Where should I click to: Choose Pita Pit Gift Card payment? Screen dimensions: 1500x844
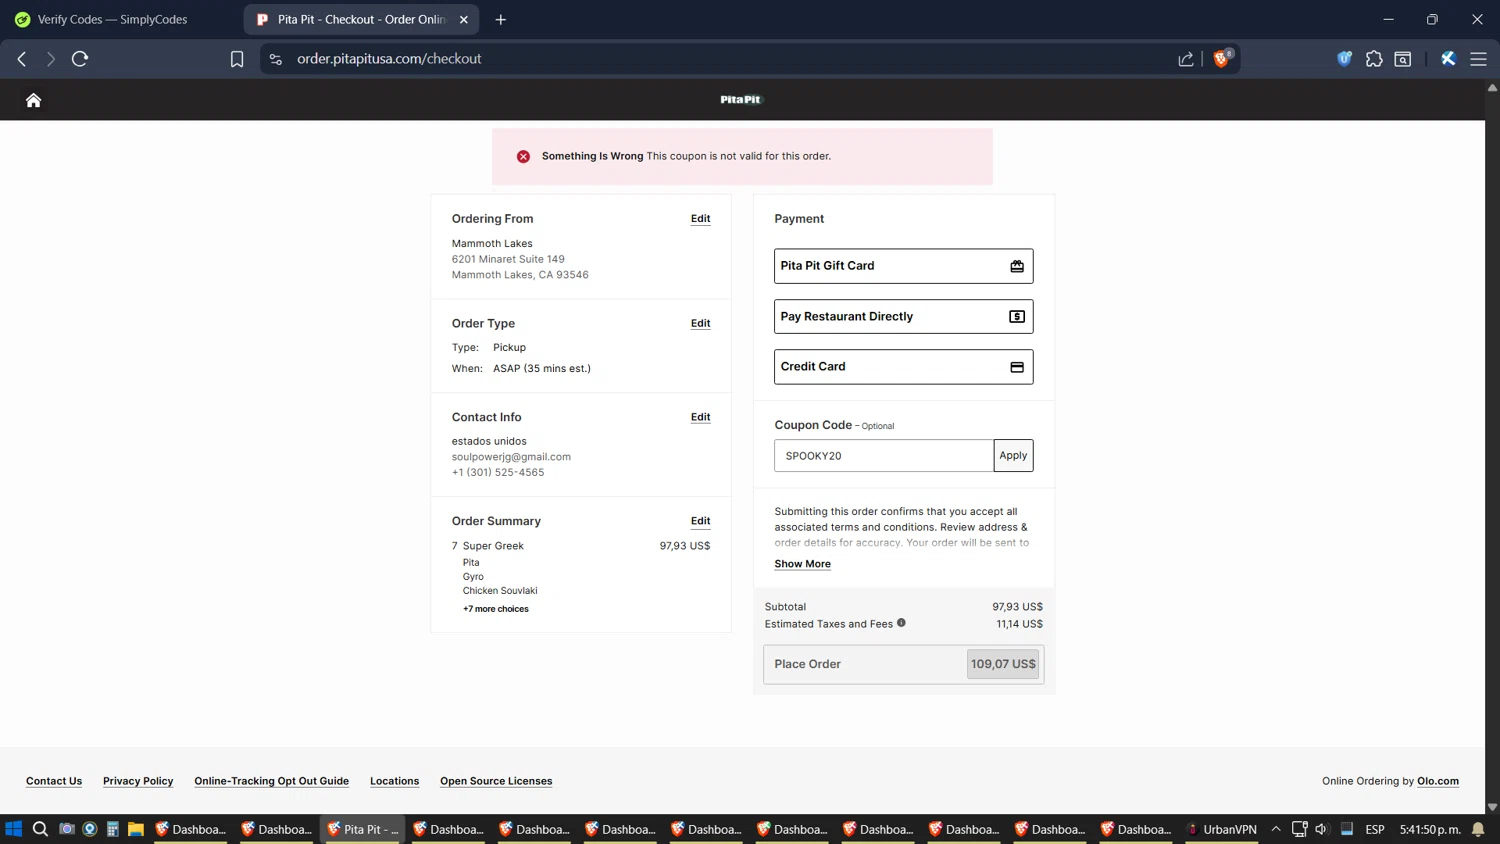click(903, 266)
